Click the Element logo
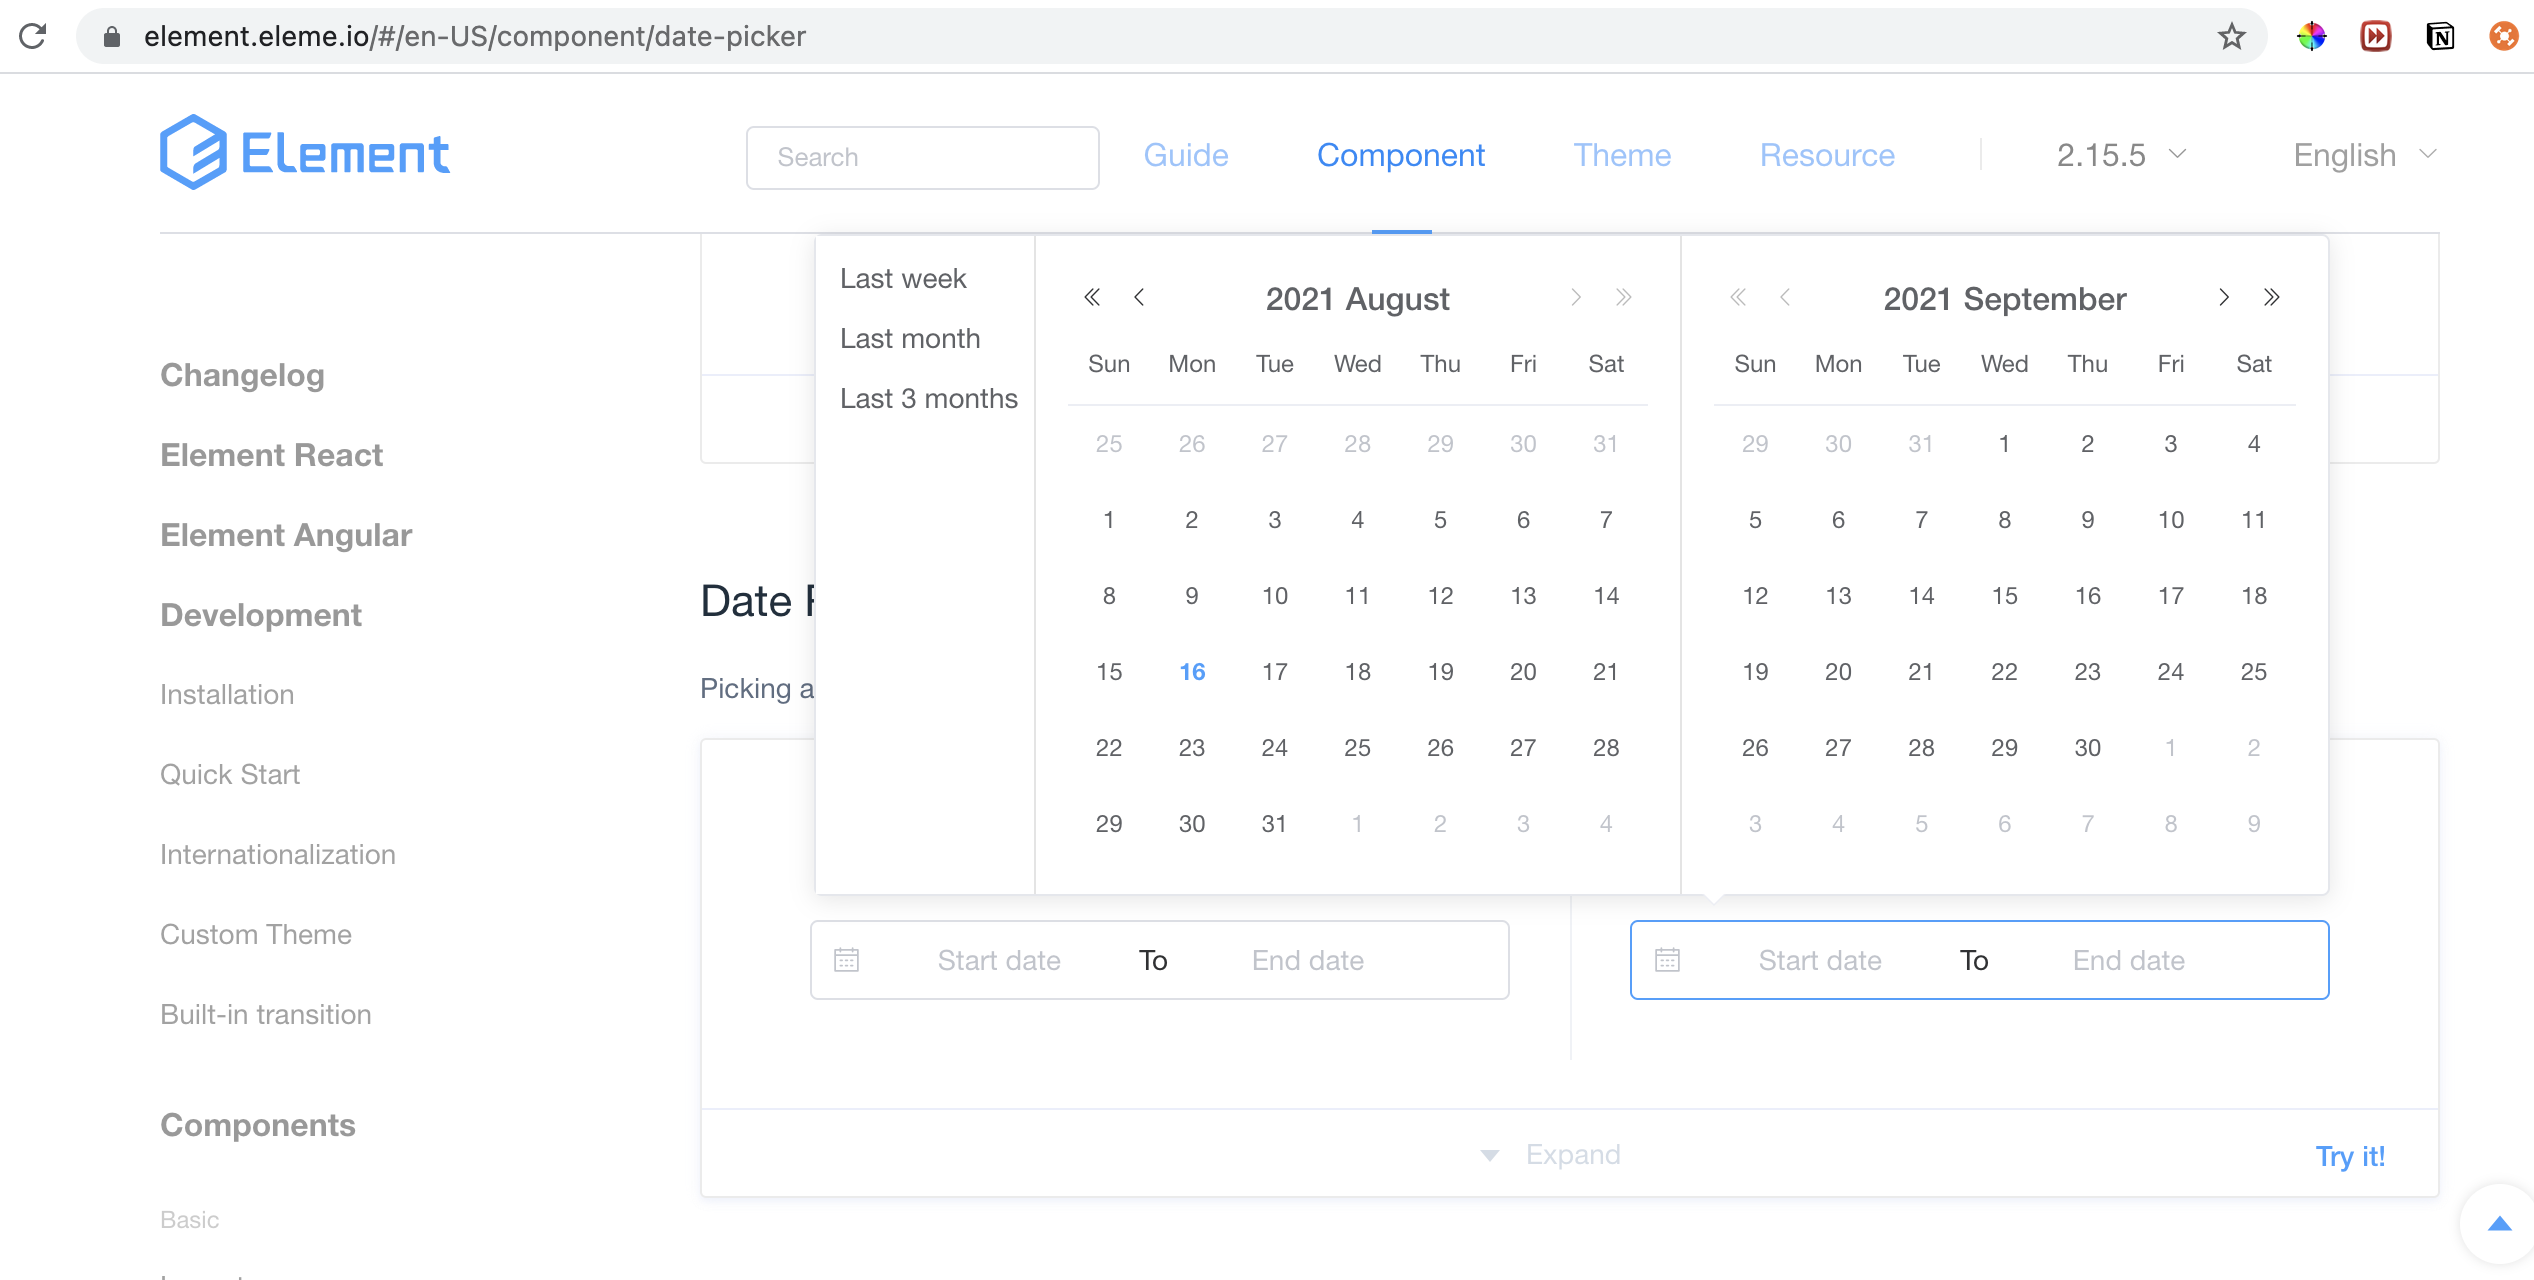 [305, 151]
